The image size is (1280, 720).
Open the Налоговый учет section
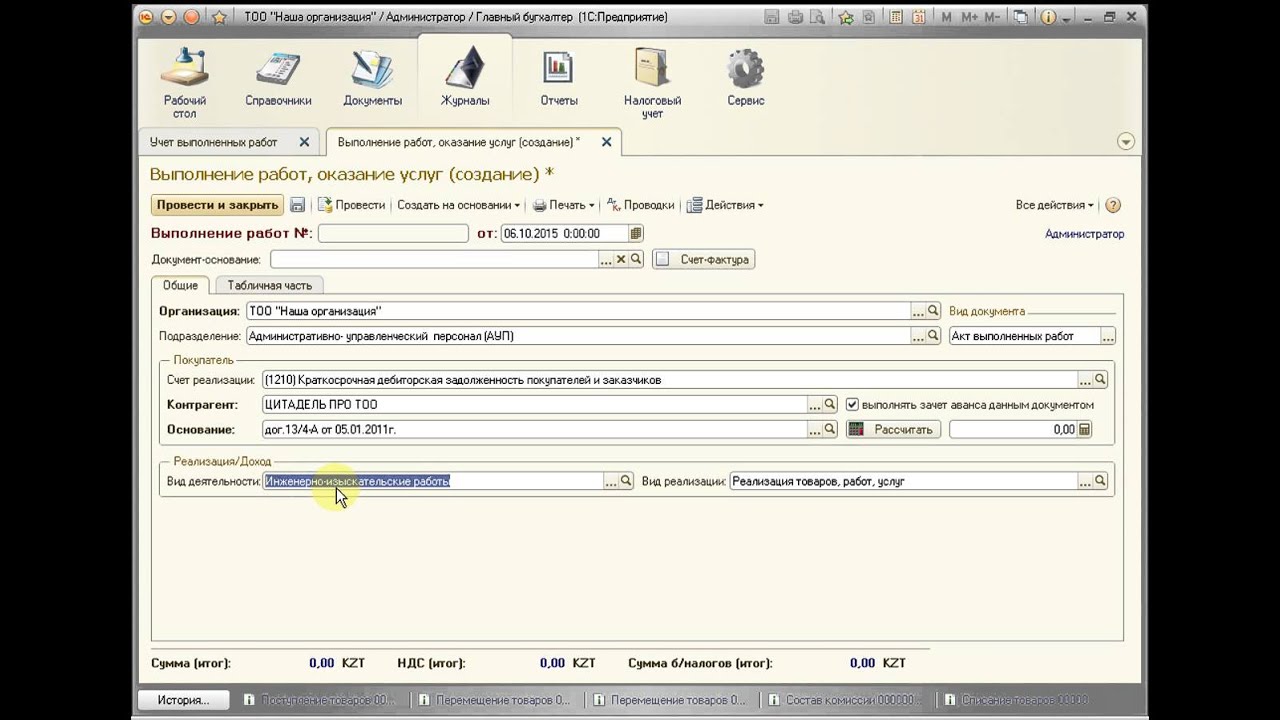[652, 82]
